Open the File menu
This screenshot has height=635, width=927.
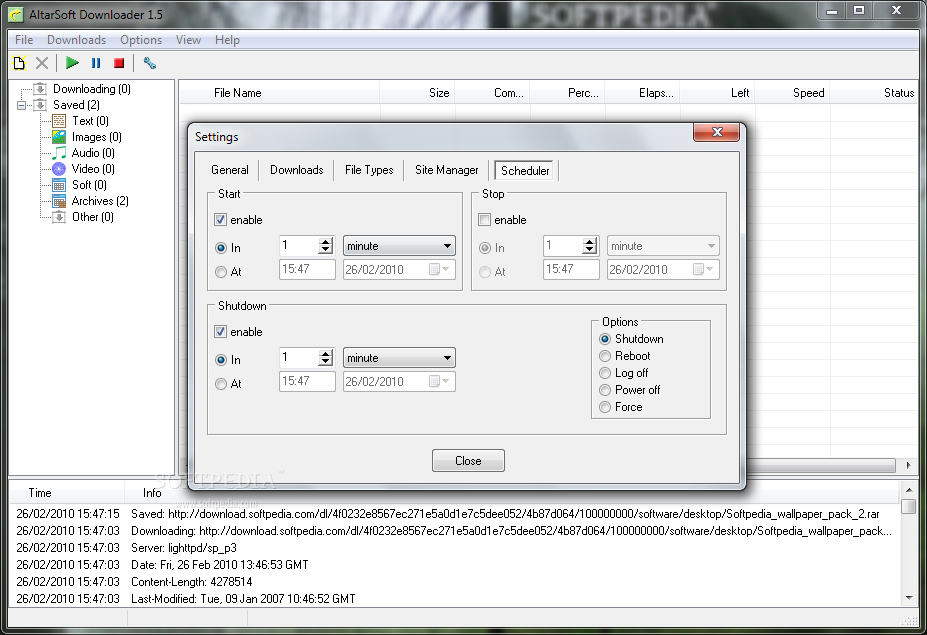[x=24, y=40]
